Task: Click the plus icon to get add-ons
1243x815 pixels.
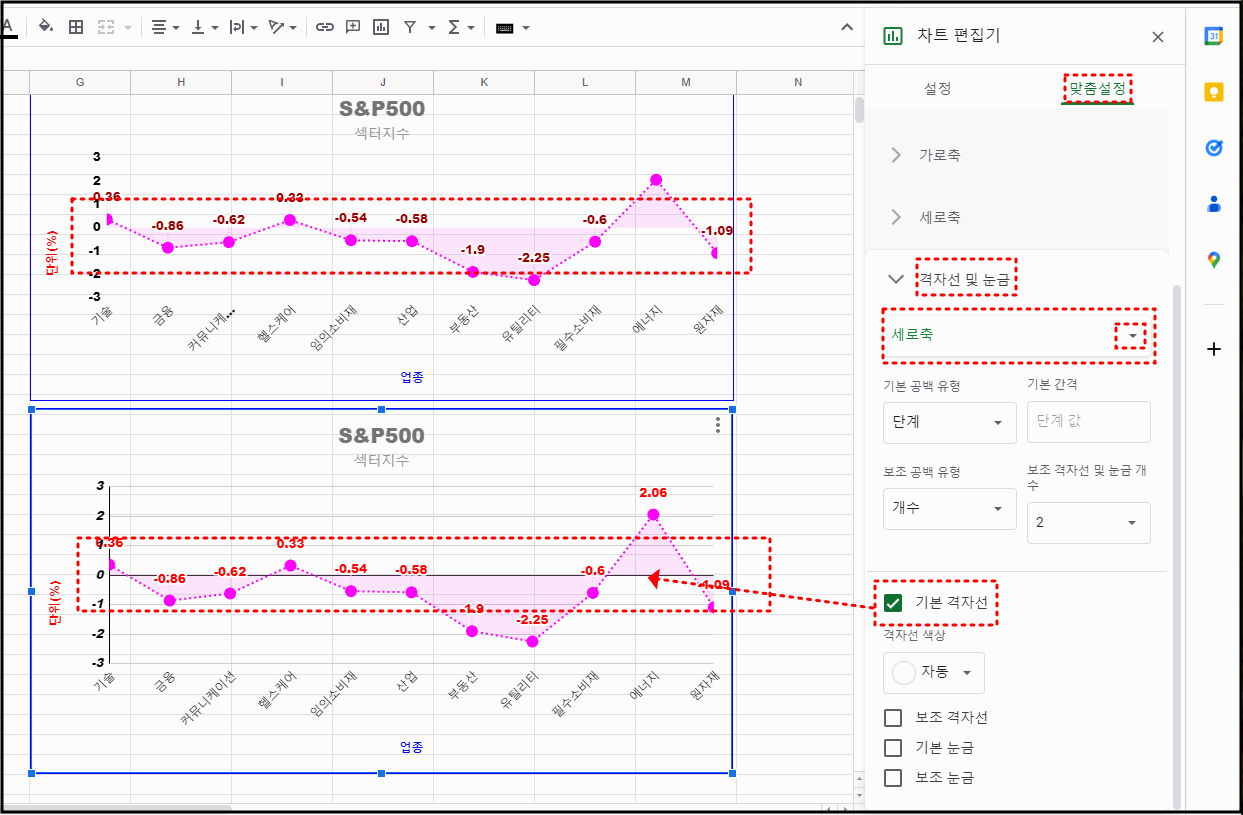Action: 1214,349
